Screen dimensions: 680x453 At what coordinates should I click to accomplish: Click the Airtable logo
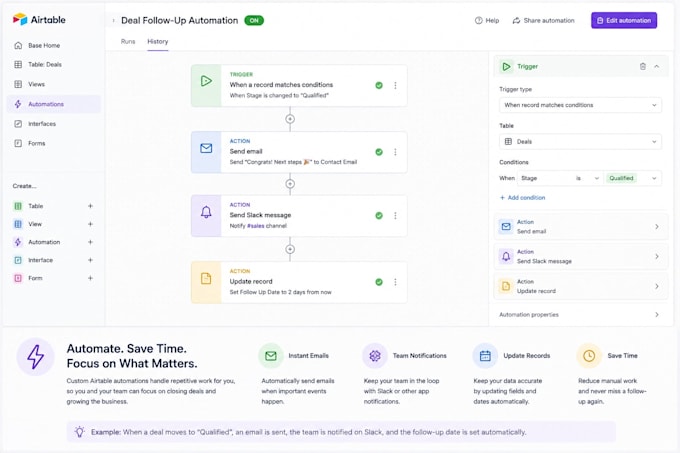click(x=39, y=20)
